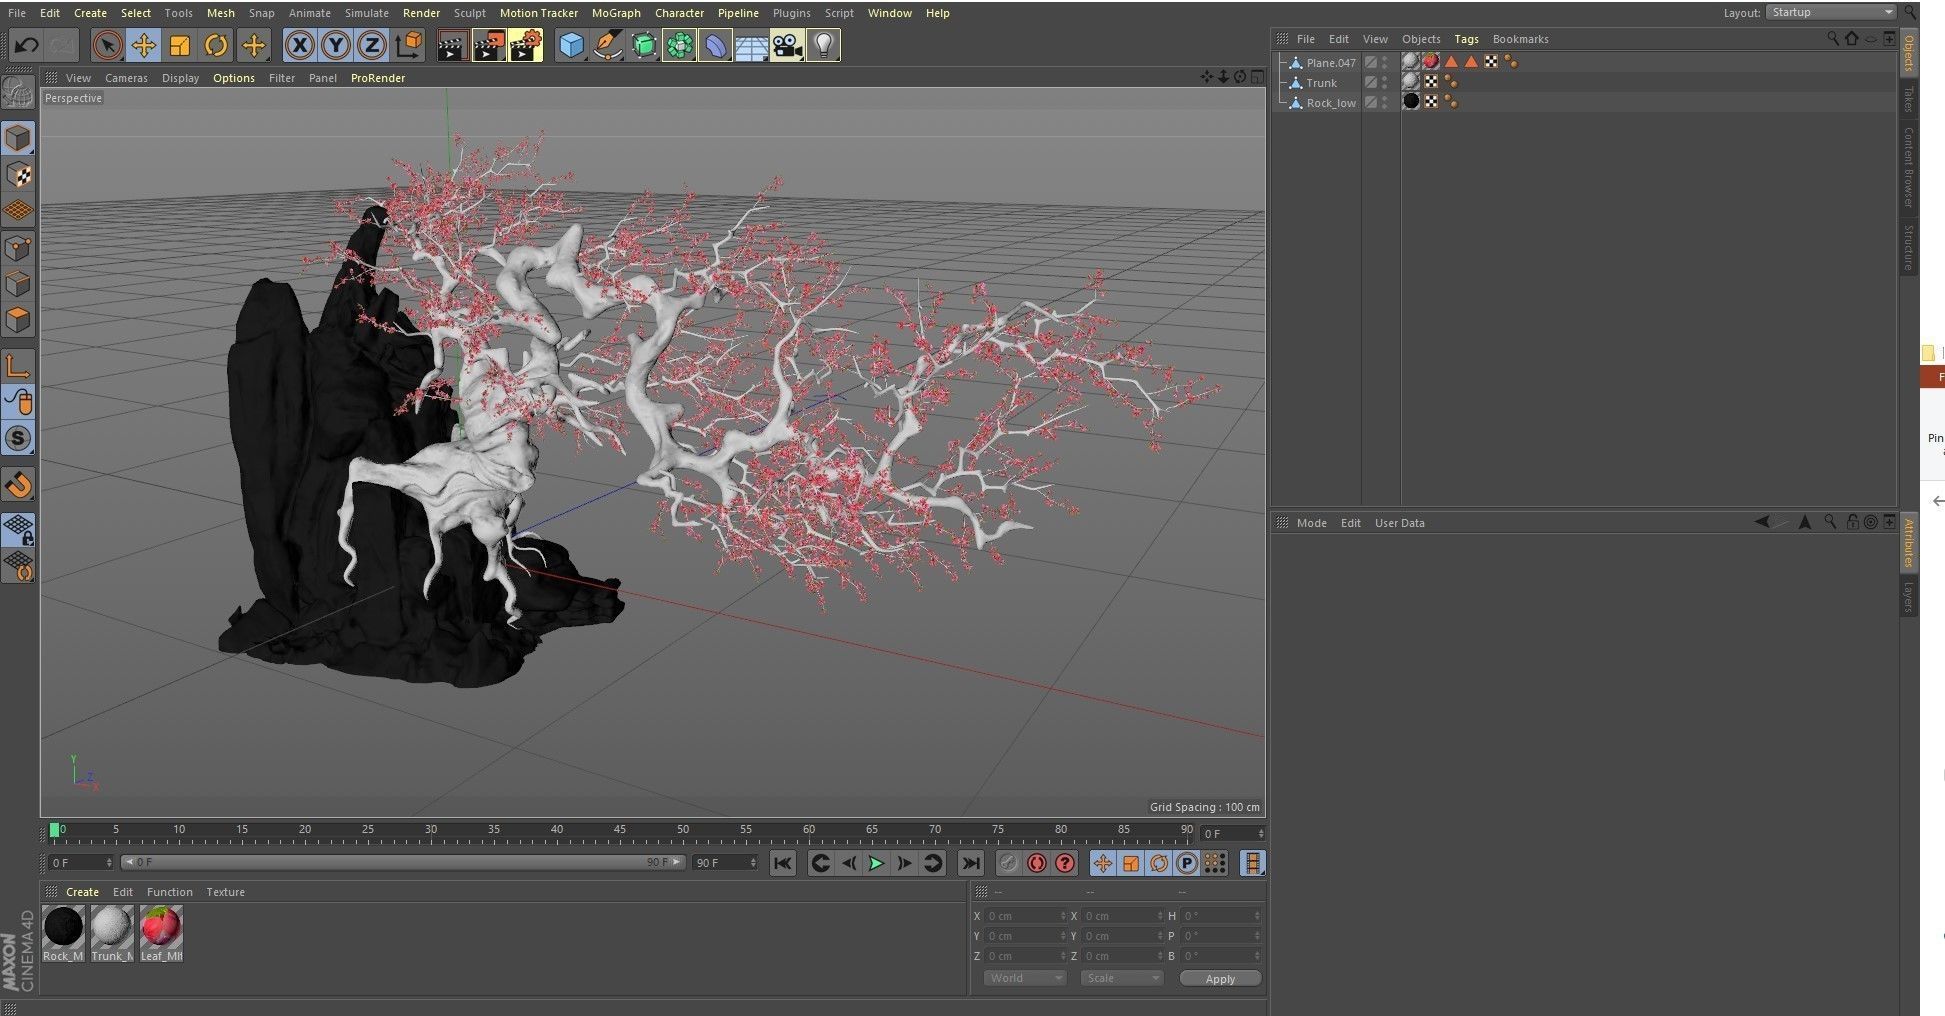Click the green Subdivision Surface generator icon
This screenshot has width=1945, height=1016.
coord(643,45)
